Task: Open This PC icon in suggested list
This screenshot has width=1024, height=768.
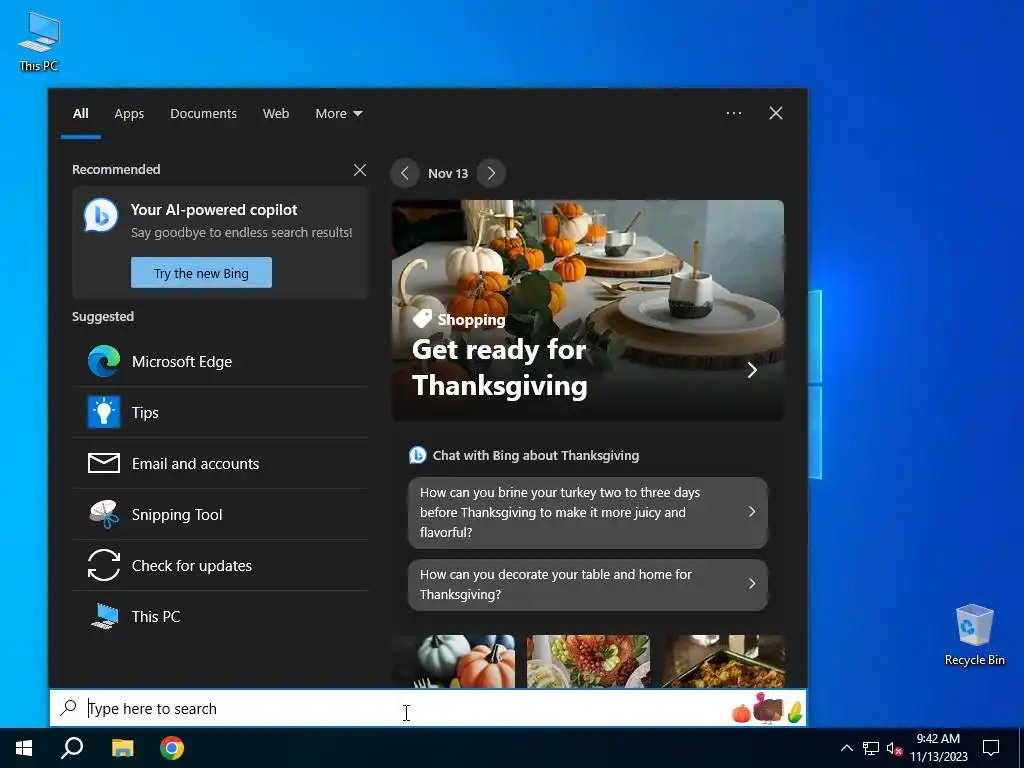Action: click(104, 616)
